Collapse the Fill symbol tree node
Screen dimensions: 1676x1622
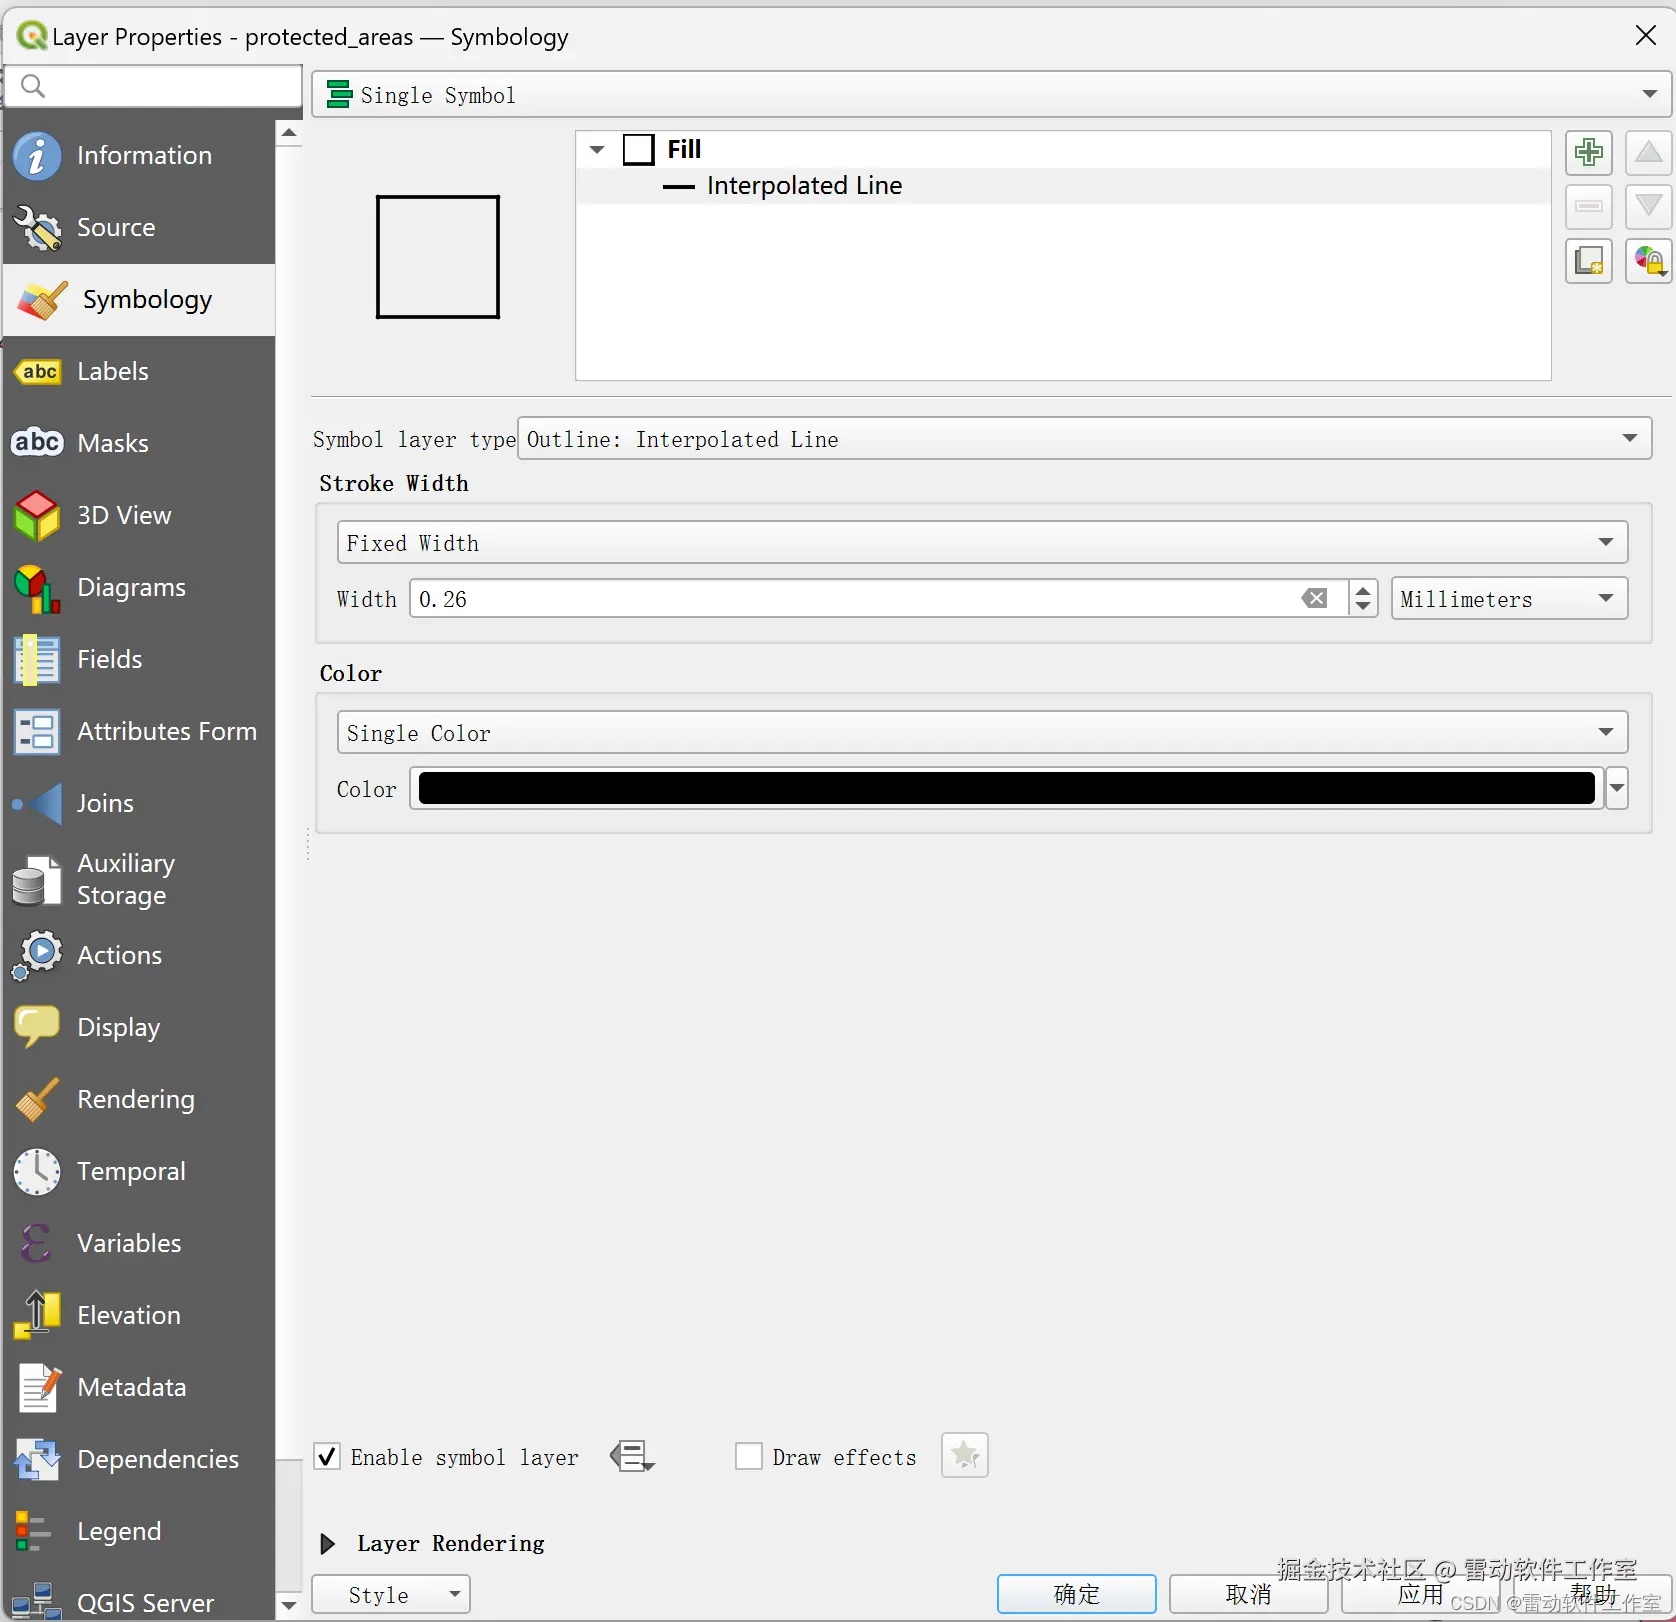pos(597,150)
